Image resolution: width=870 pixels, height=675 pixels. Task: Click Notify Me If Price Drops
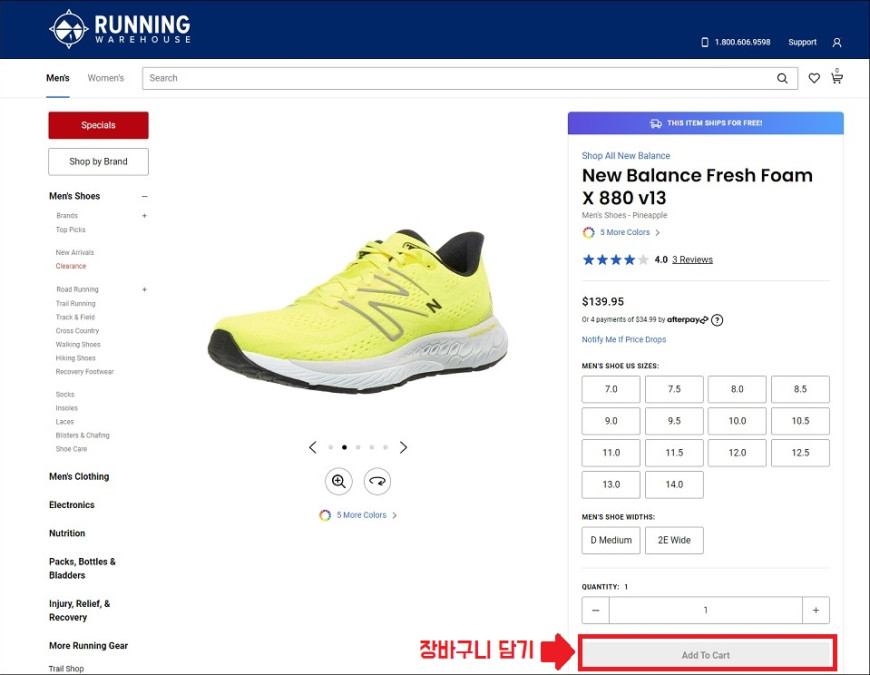point(624,339)
